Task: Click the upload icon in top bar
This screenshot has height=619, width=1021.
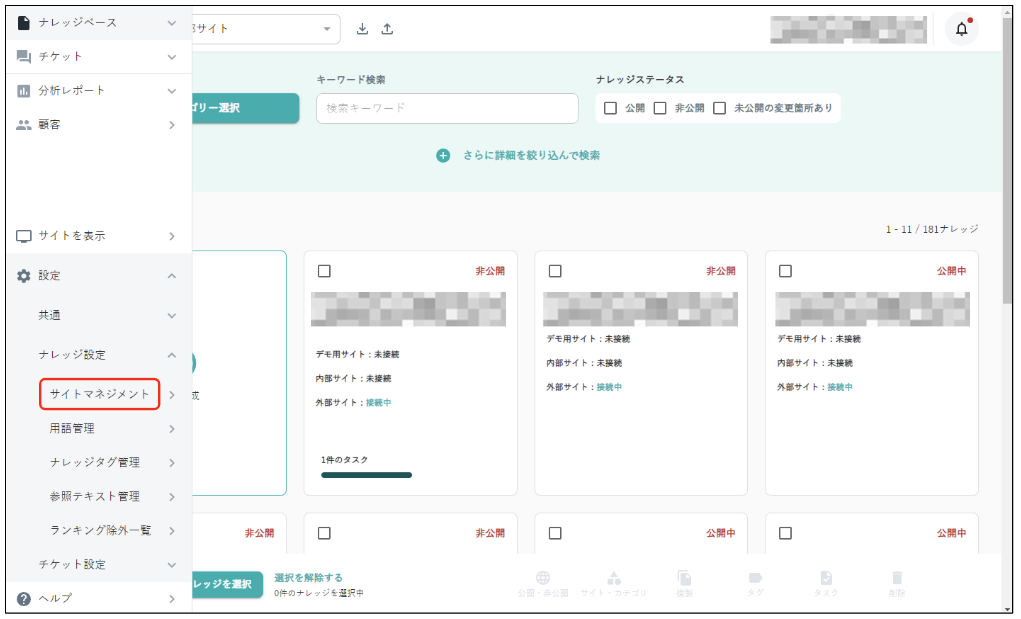Action: (387, 29)
